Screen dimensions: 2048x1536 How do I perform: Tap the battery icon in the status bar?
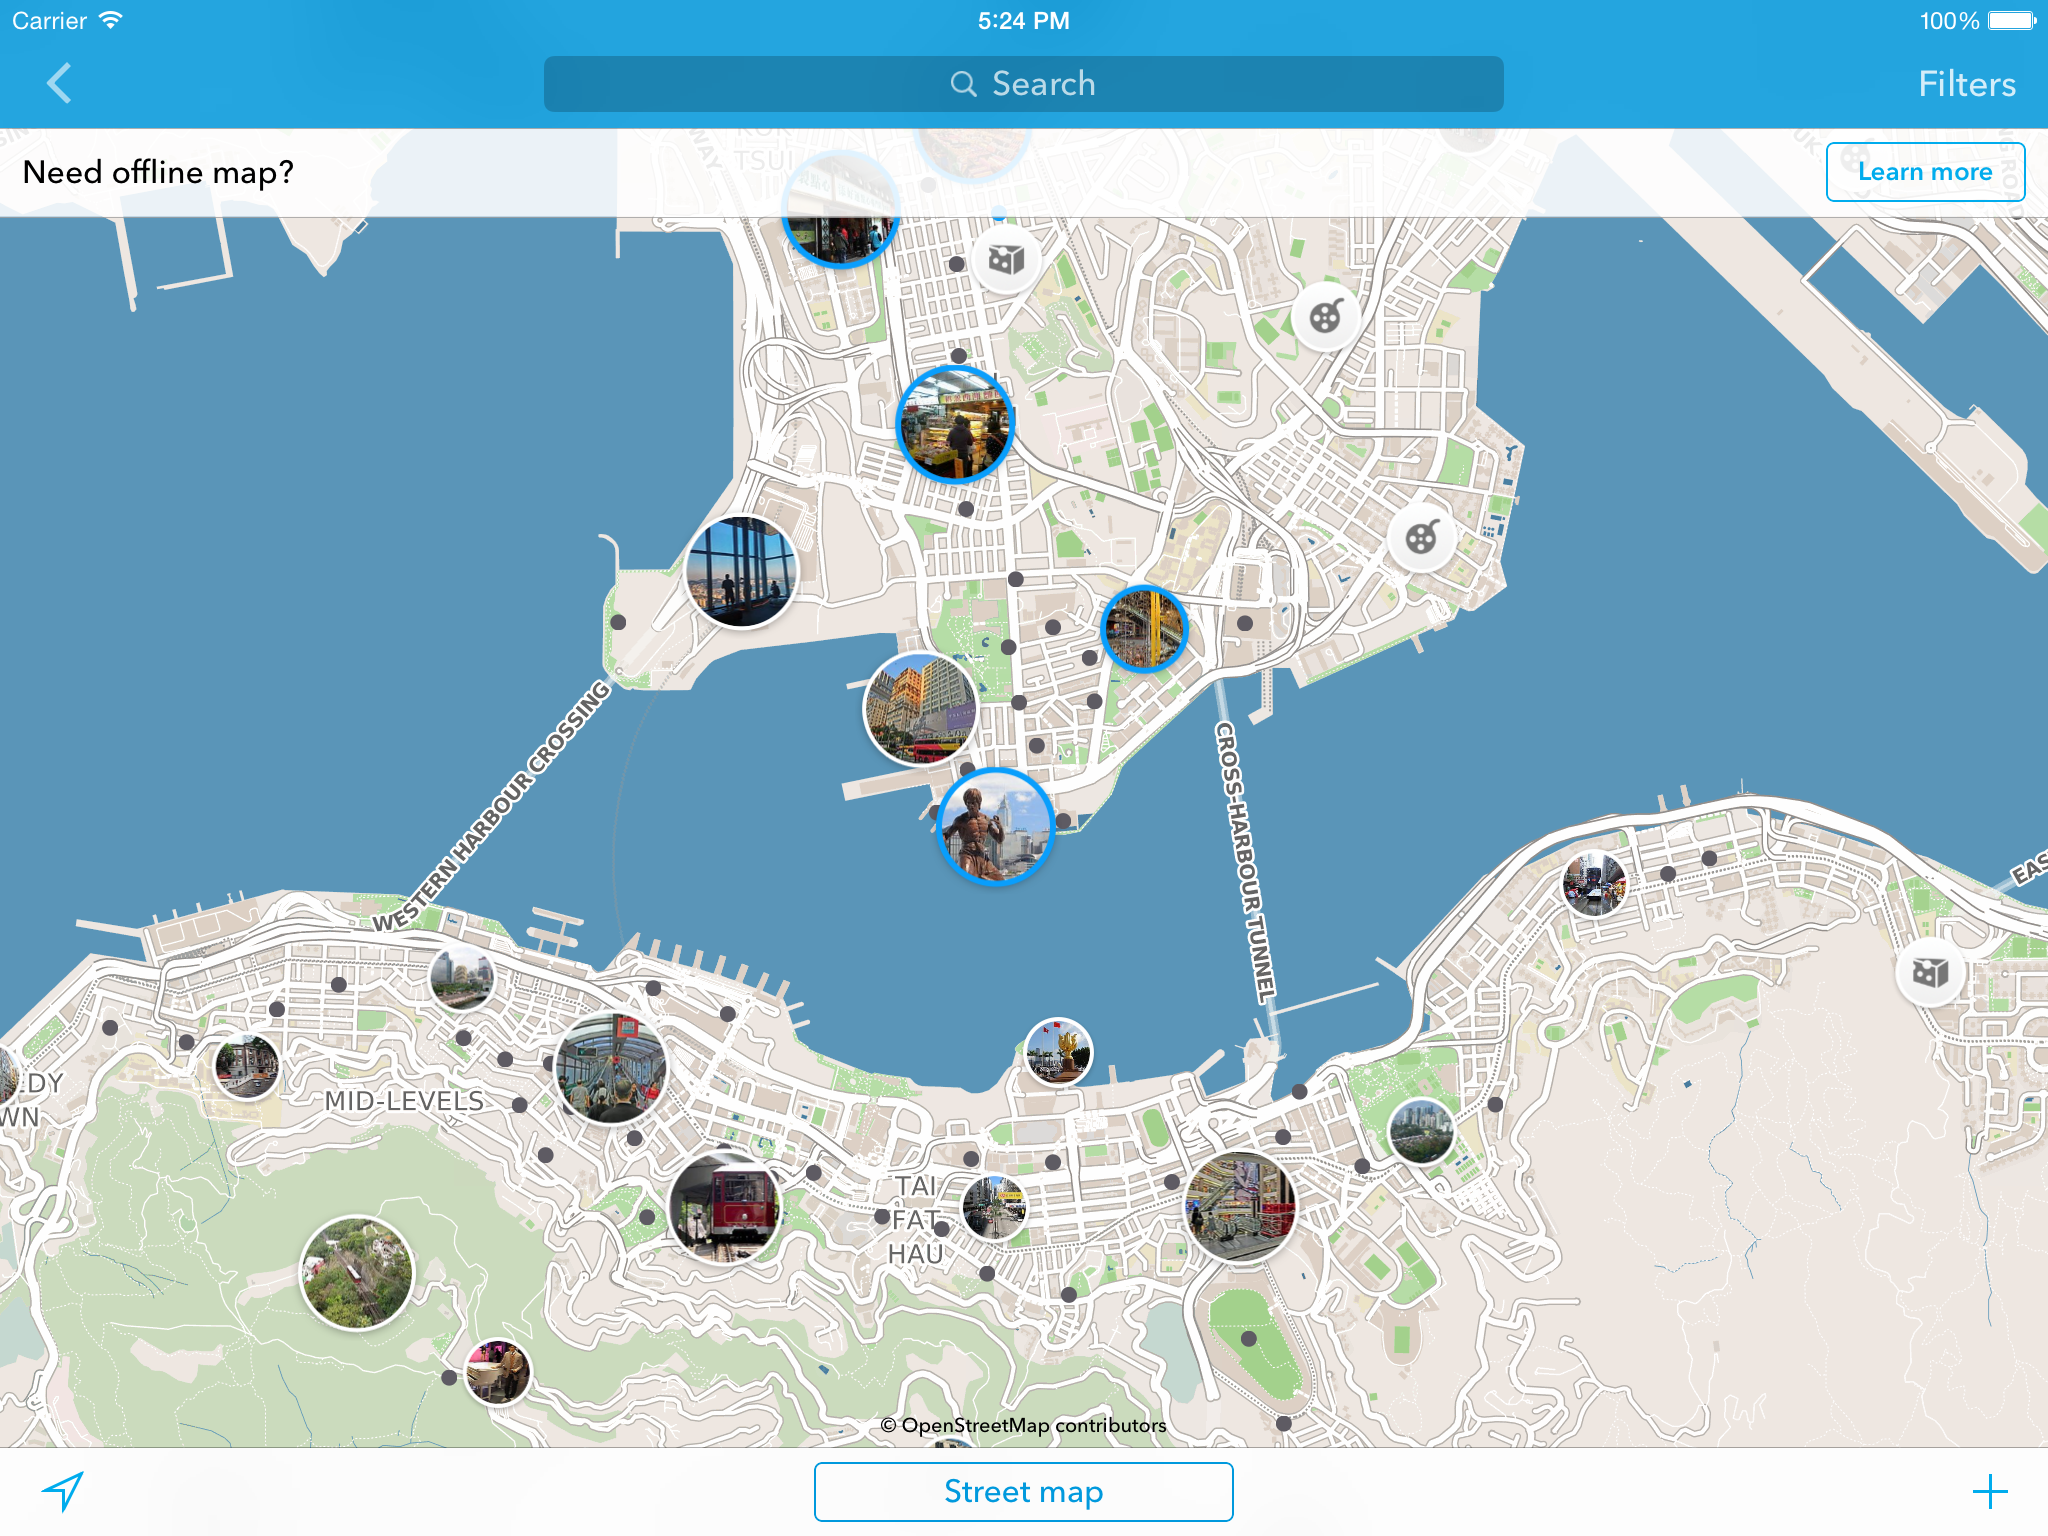click(x=2012, y=20)
